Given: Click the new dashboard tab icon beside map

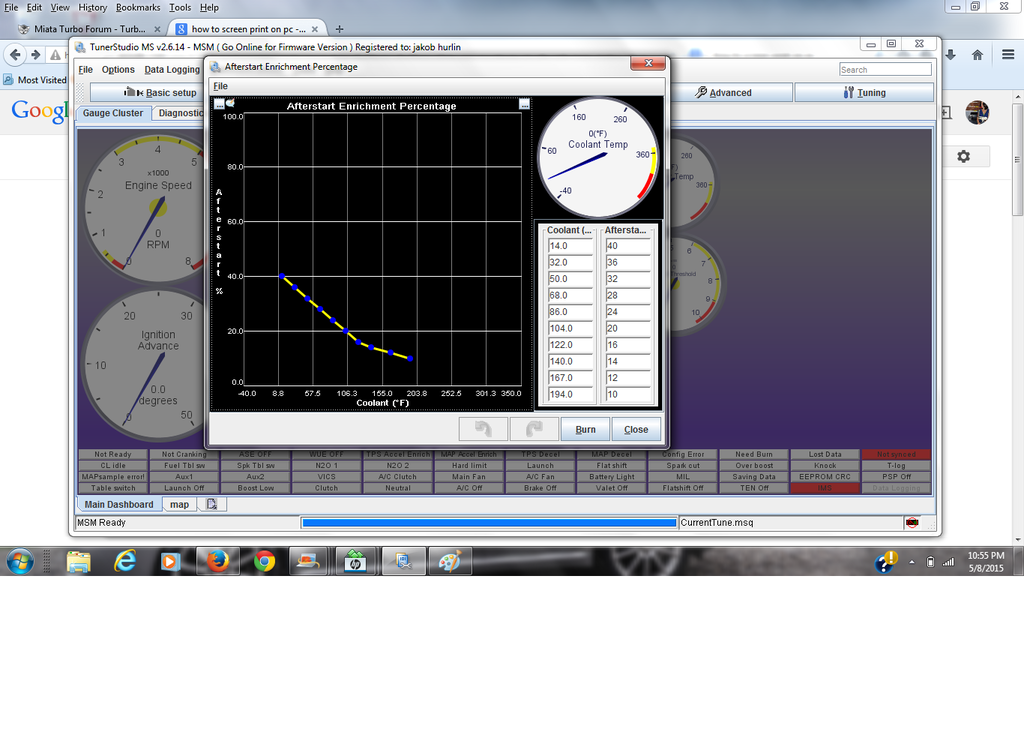Looking at the screenshot, I should tap(212, 505).
